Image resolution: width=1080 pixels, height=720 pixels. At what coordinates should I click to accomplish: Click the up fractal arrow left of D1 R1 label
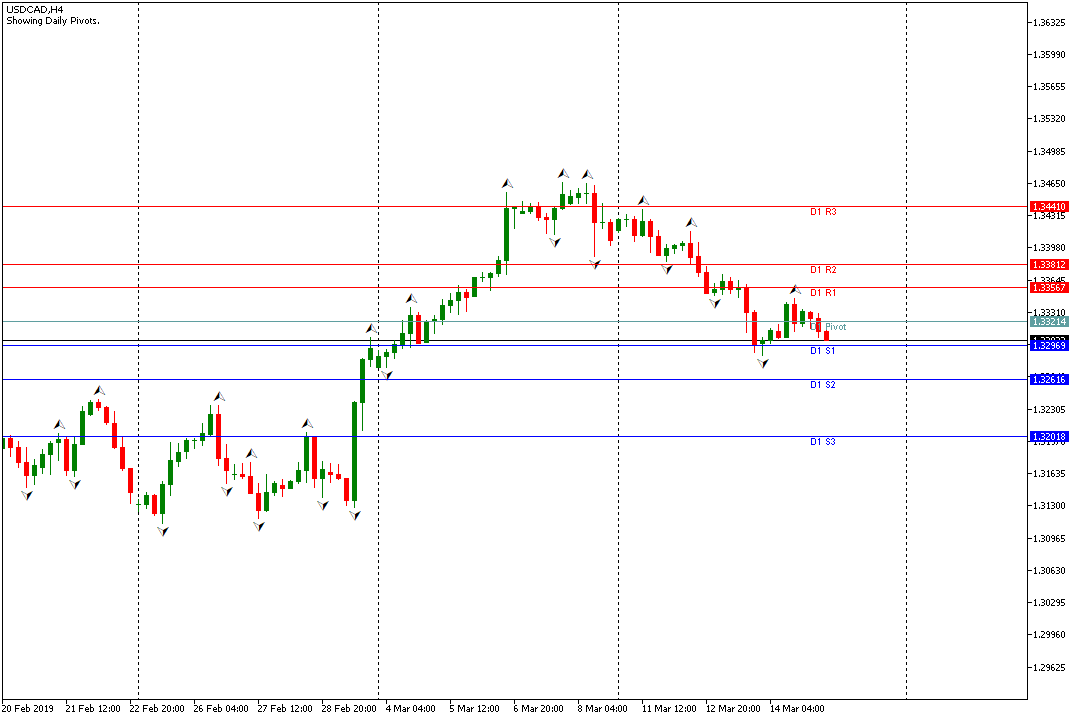click(795, 289)
